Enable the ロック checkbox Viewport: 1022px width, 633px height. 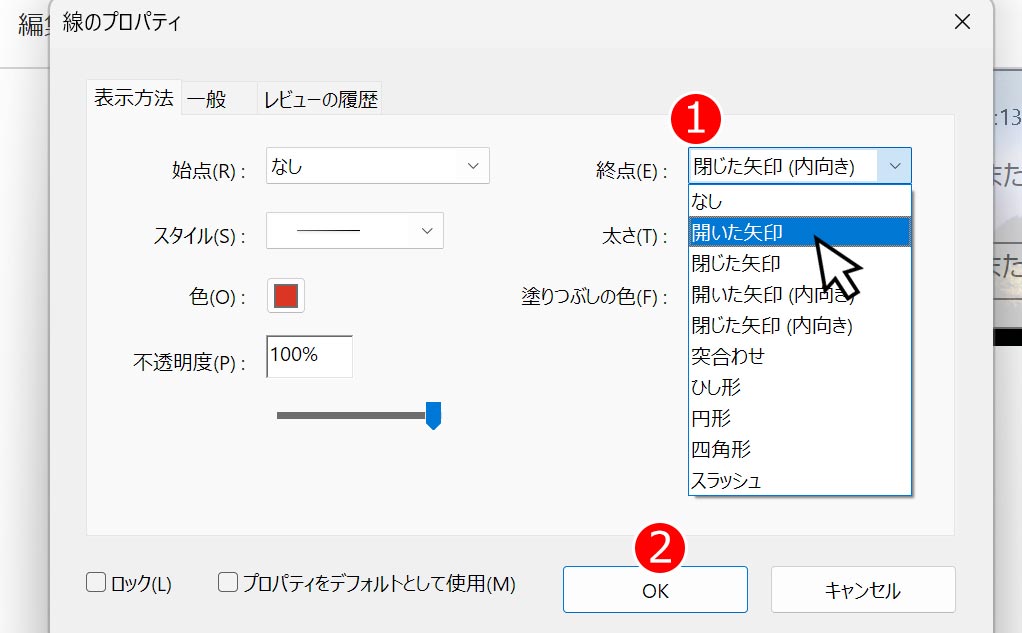click(x=96, y=583)
